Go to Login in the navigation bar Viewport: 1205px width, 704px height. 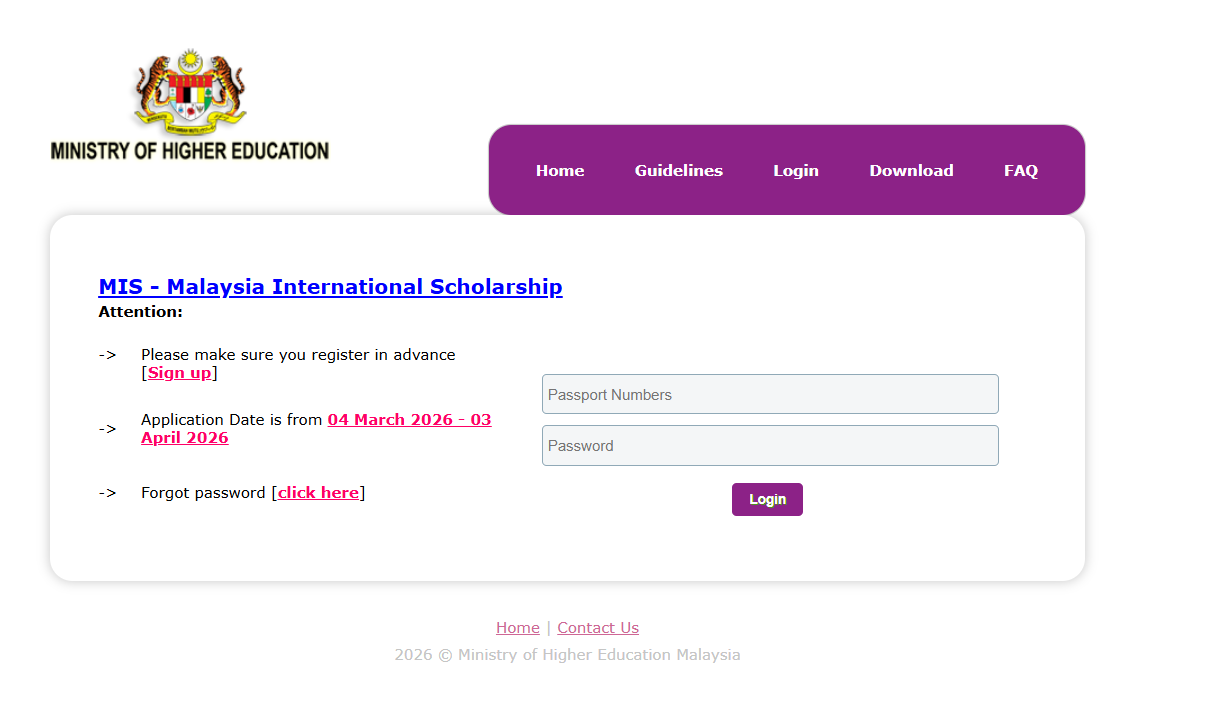pyautogui.click(x=795, y=171)
